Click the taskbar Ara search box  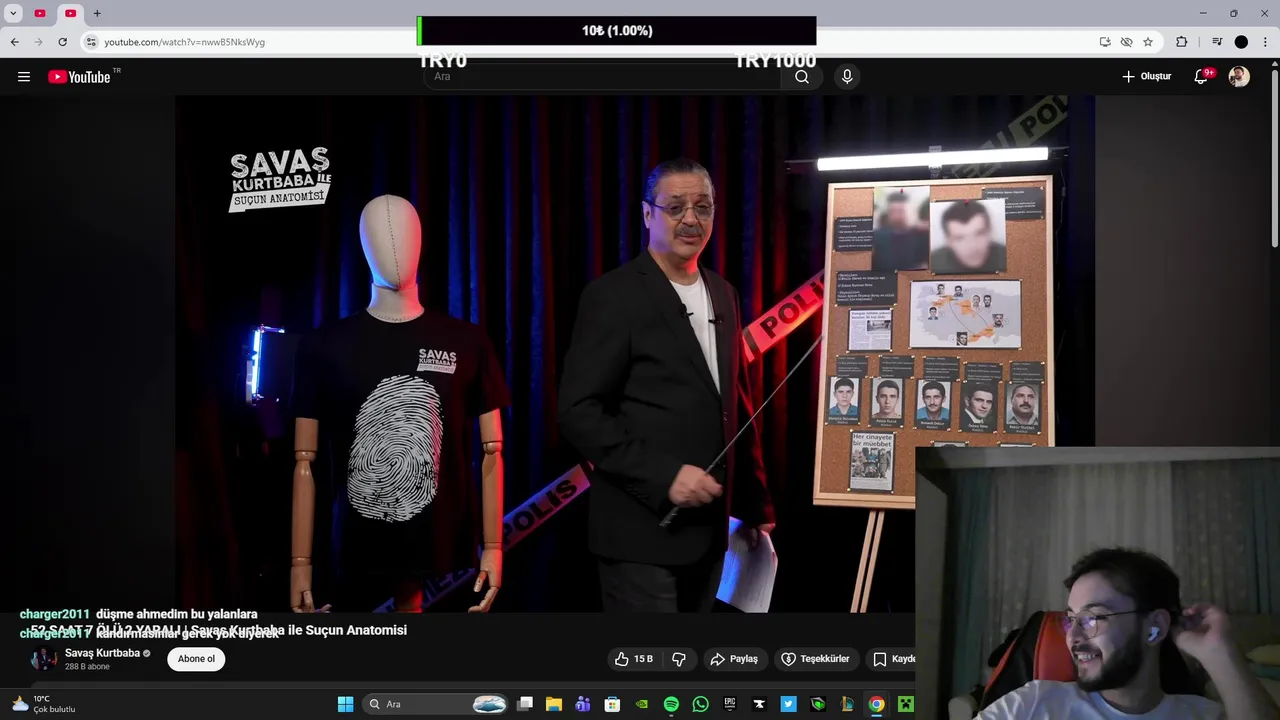[x=437, y=704]
